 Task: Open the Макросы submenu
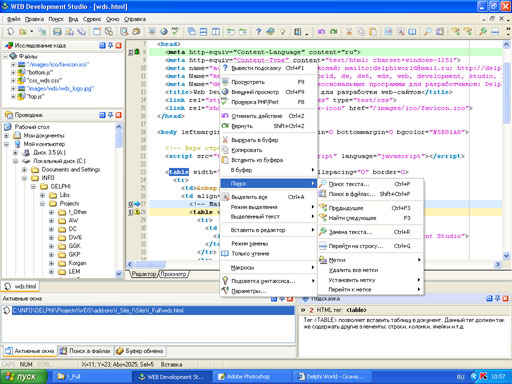[x=268, y=267]
